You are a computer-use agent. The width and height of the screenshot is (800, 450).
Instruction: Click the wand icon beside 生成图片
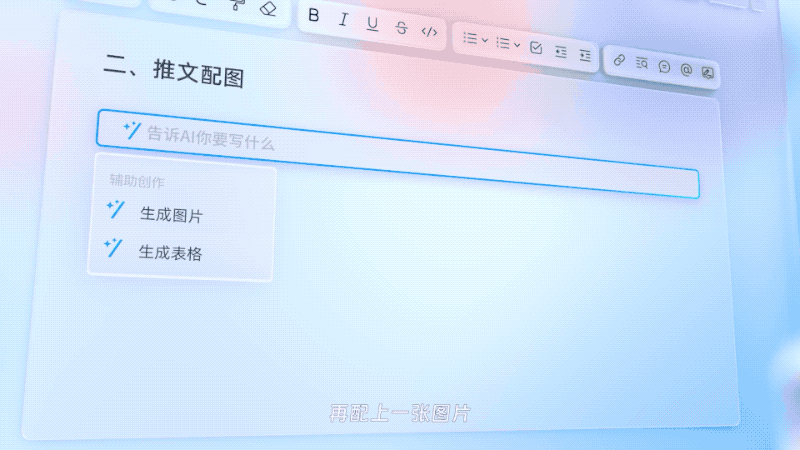[x=115, y=209]
